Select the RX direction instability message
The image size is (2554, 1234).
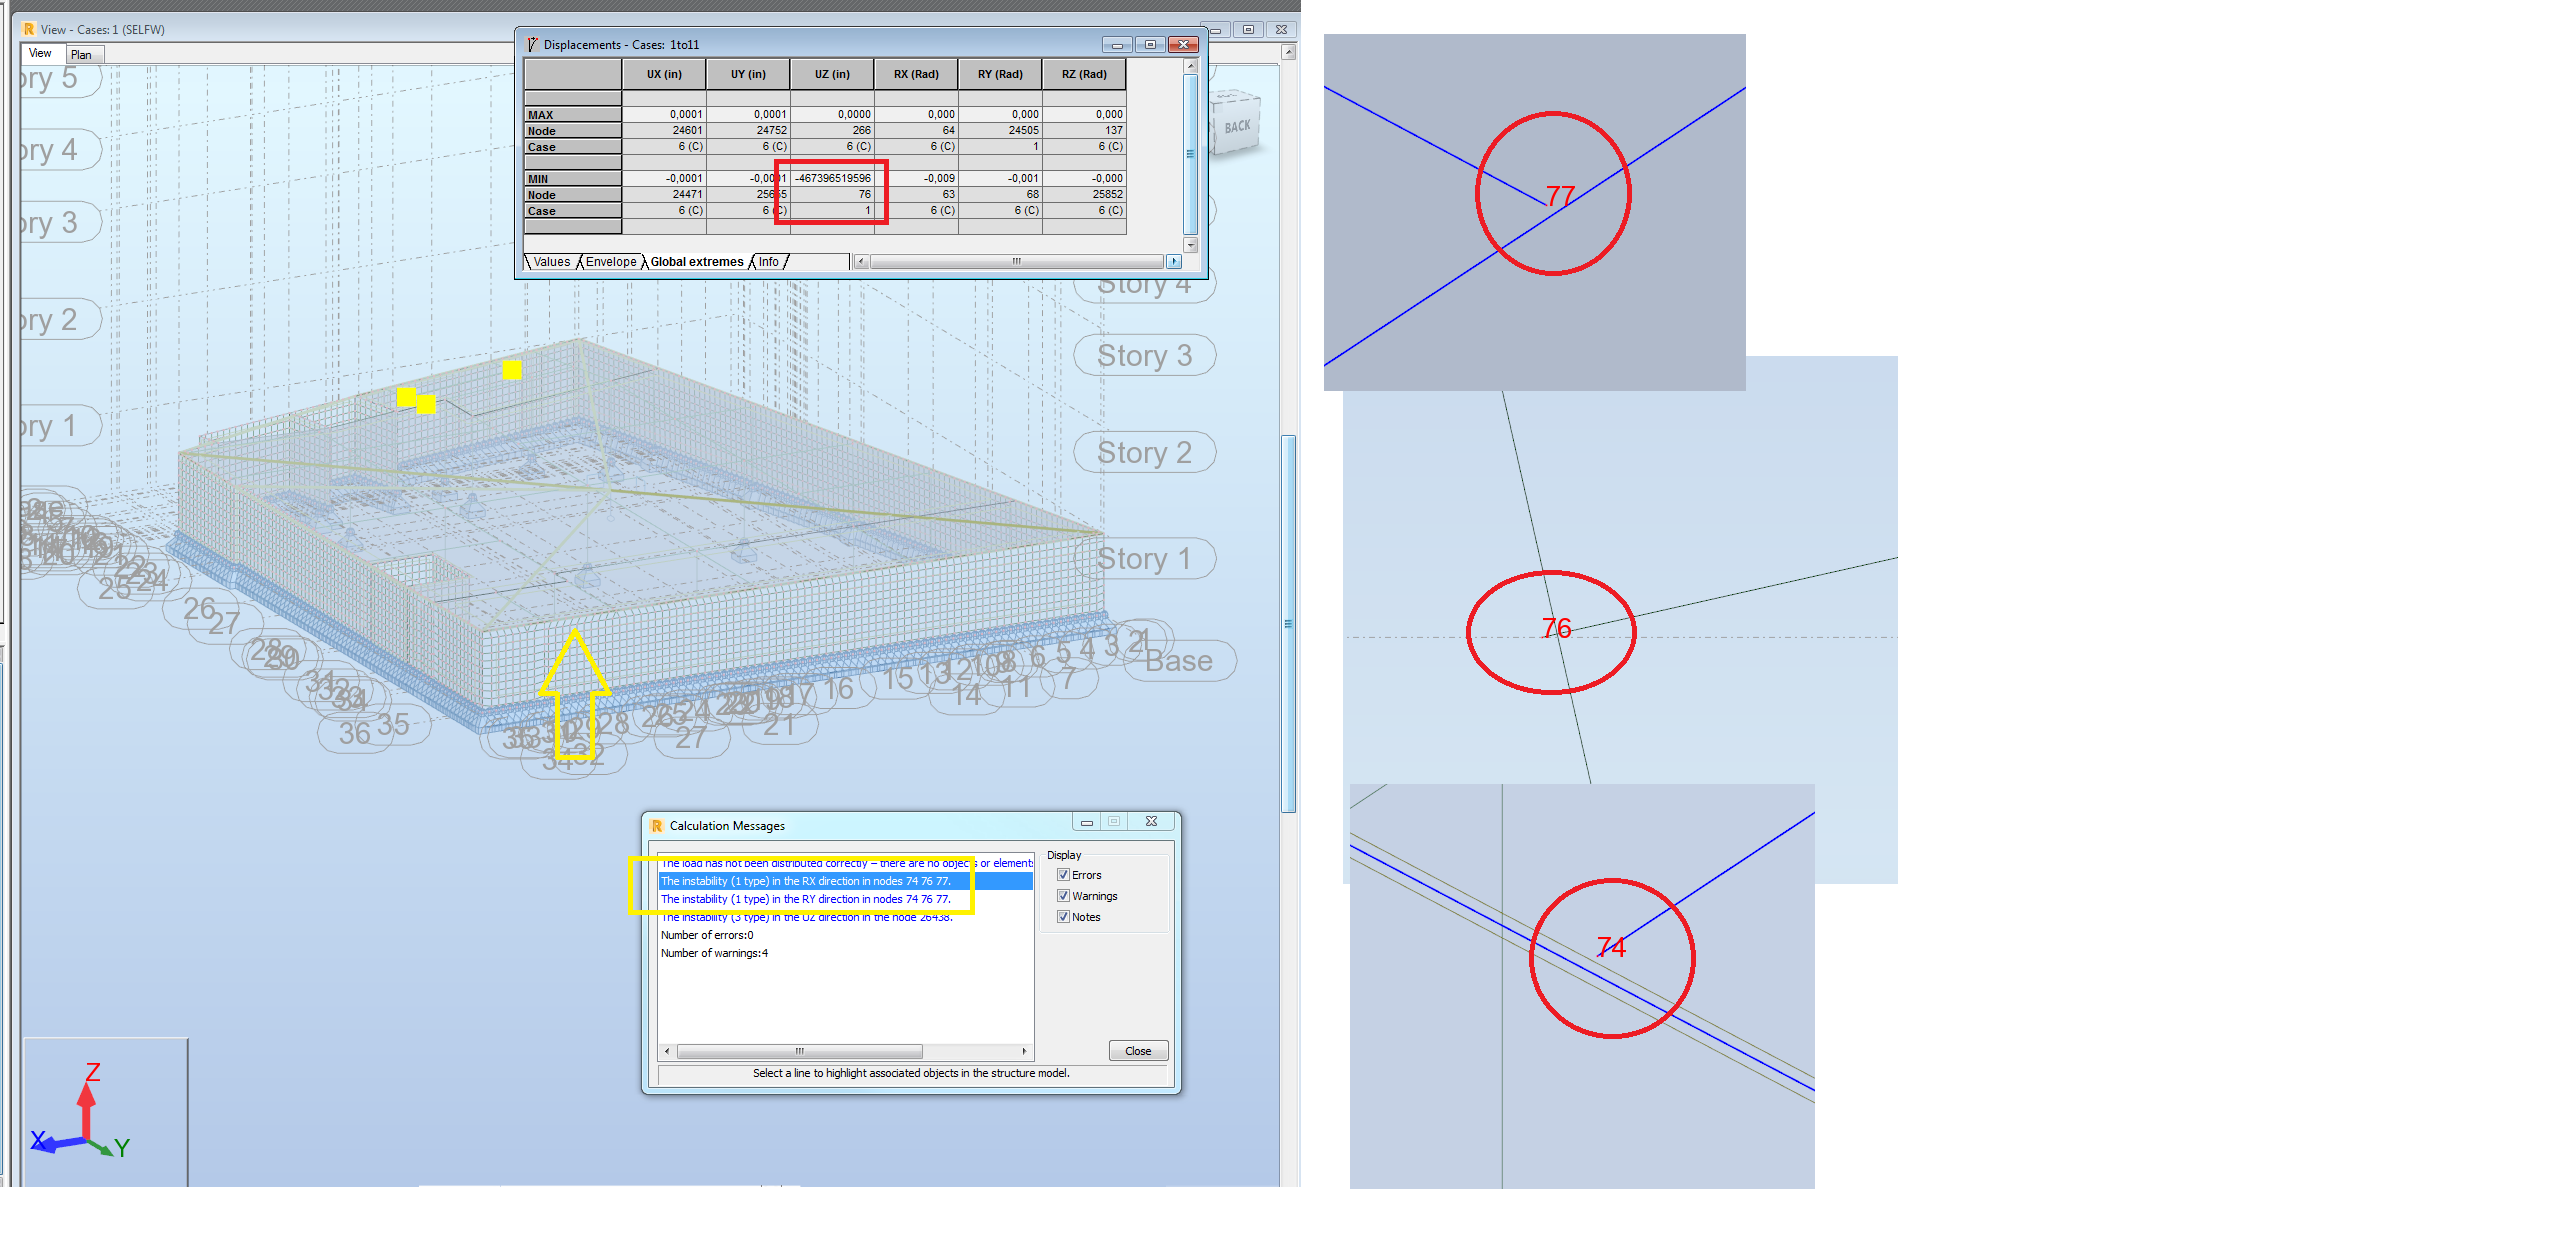click(845, 881)
